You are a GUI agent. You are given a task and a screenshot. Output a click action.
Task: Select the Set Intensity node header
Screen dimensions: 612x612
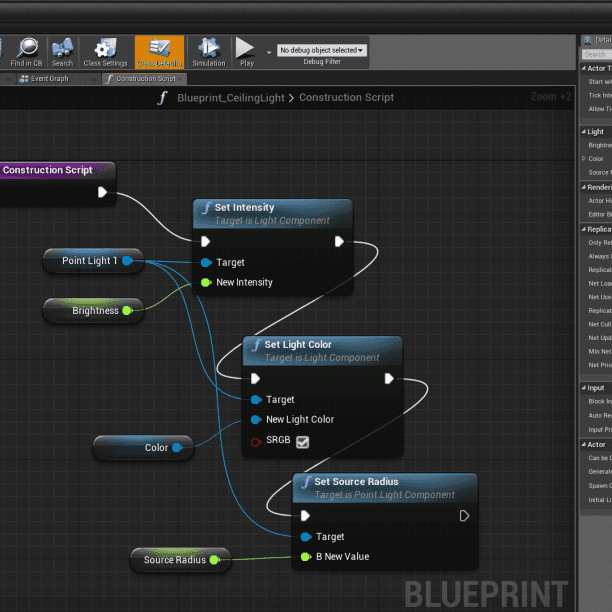pos(272,213)
